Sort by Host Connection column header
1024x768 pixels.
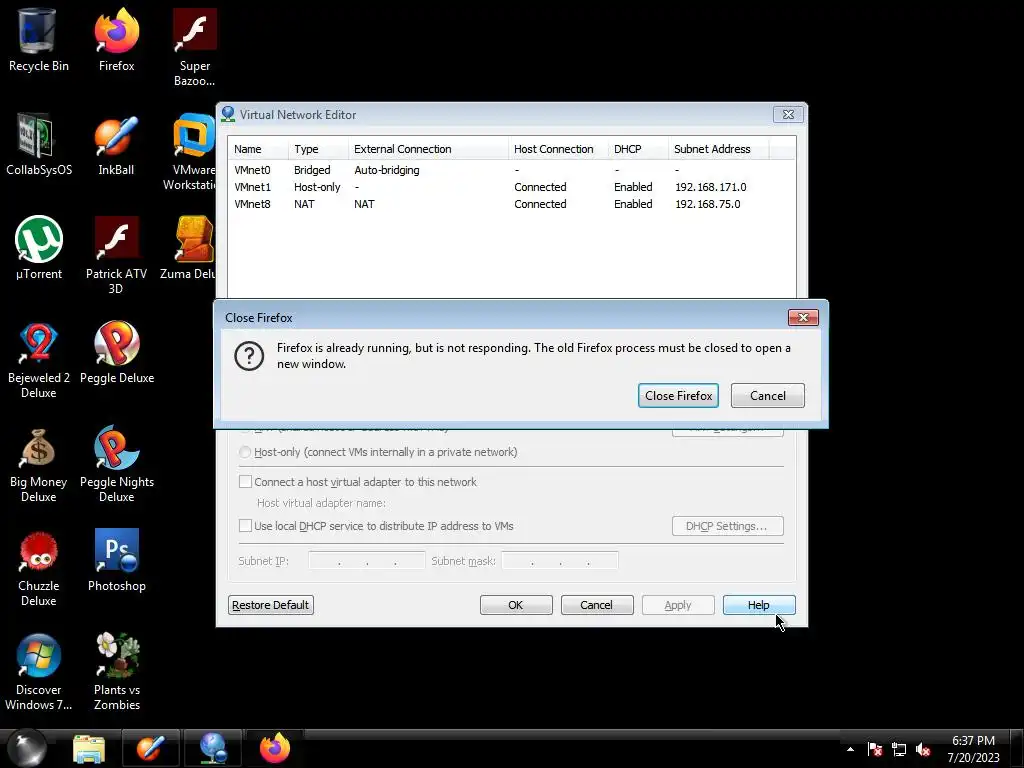point(558,149)
